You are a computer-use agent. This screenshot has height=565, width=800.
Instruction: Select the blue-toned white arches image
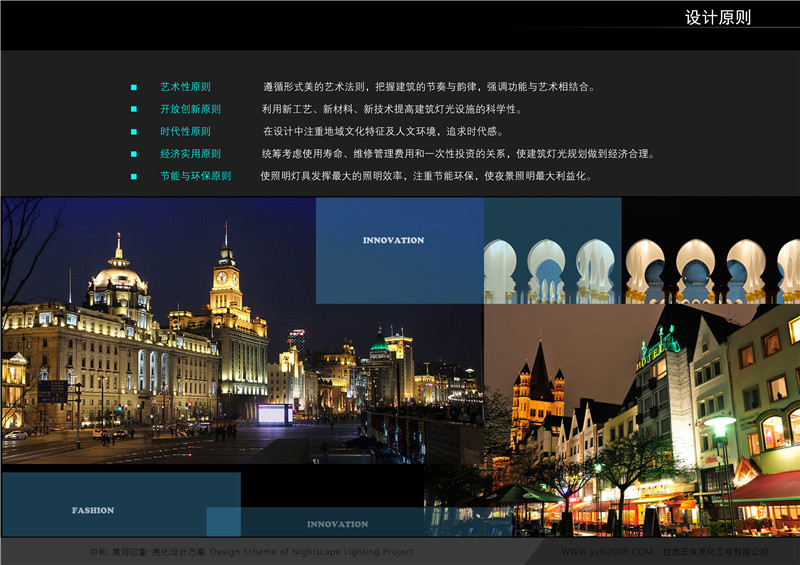pyautogui.click(x=552, y=250)
